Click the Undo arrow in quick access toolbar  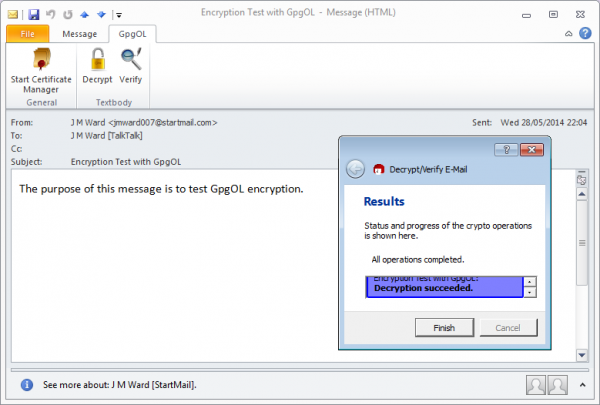click(x=51, y=15)
